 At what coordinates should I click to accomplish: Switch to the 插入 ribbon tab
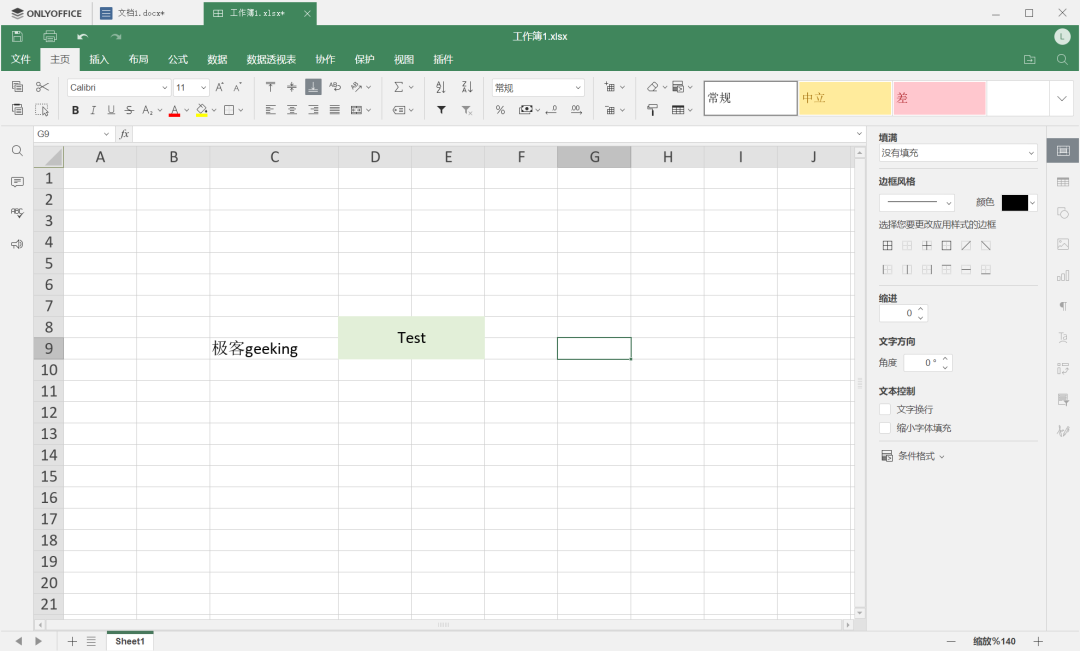tap(99, 59)
